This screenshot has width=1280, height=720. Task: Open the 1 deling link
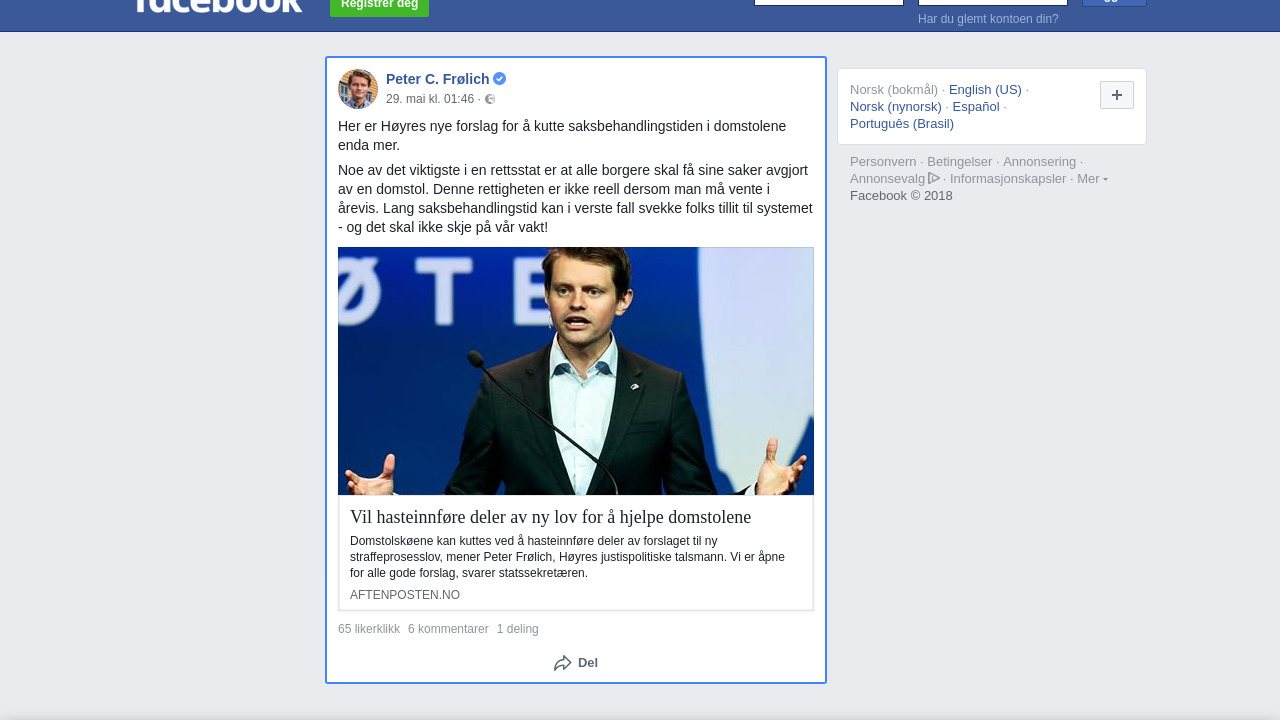click(x=518, y=629)
